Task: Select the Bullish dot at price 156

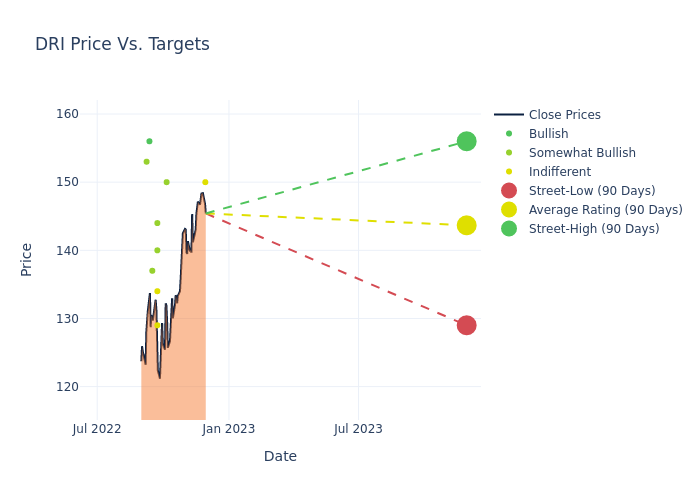Action: (149, 141)
